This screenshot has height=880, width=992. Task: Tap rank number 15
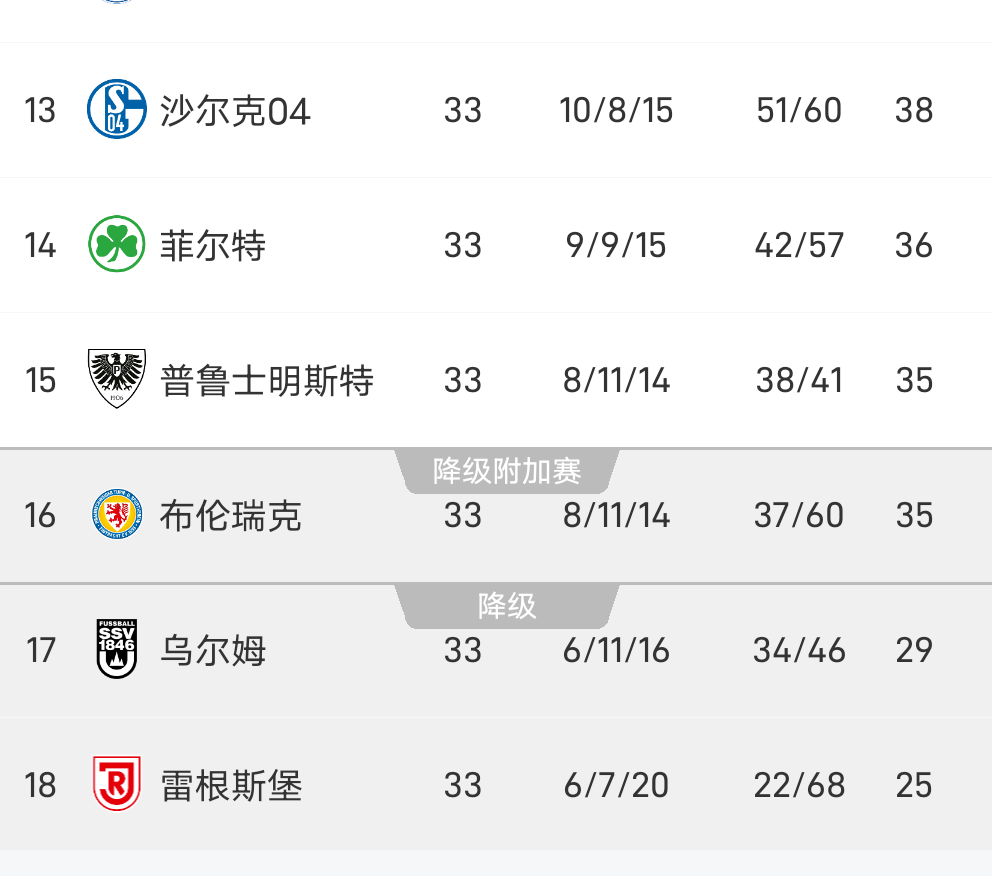[40, 380]
